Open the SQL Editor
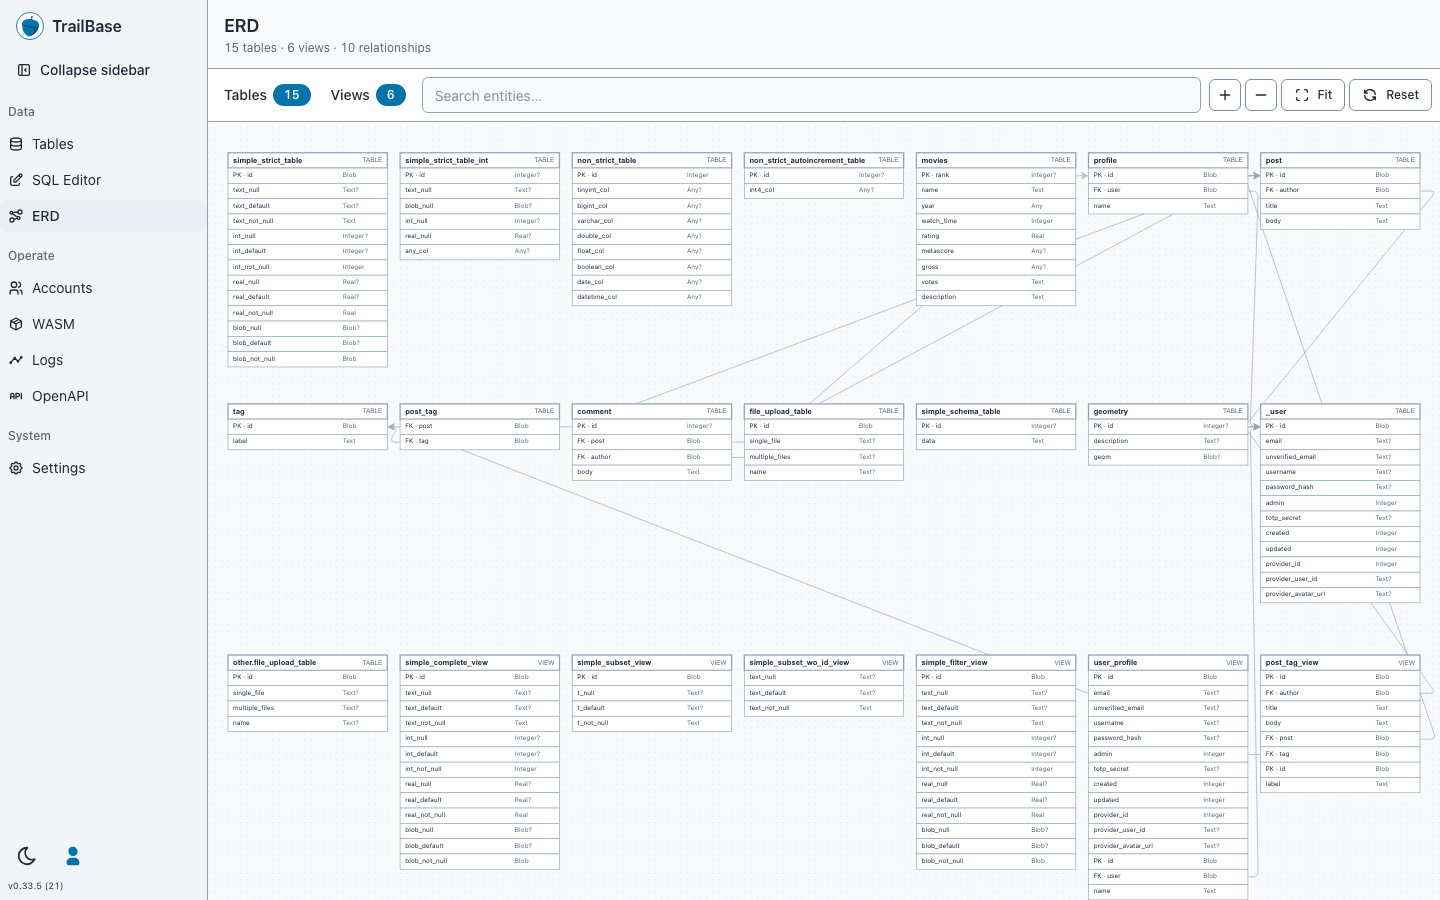Screen dimensions: 1440x900 [x=104, y=180]
